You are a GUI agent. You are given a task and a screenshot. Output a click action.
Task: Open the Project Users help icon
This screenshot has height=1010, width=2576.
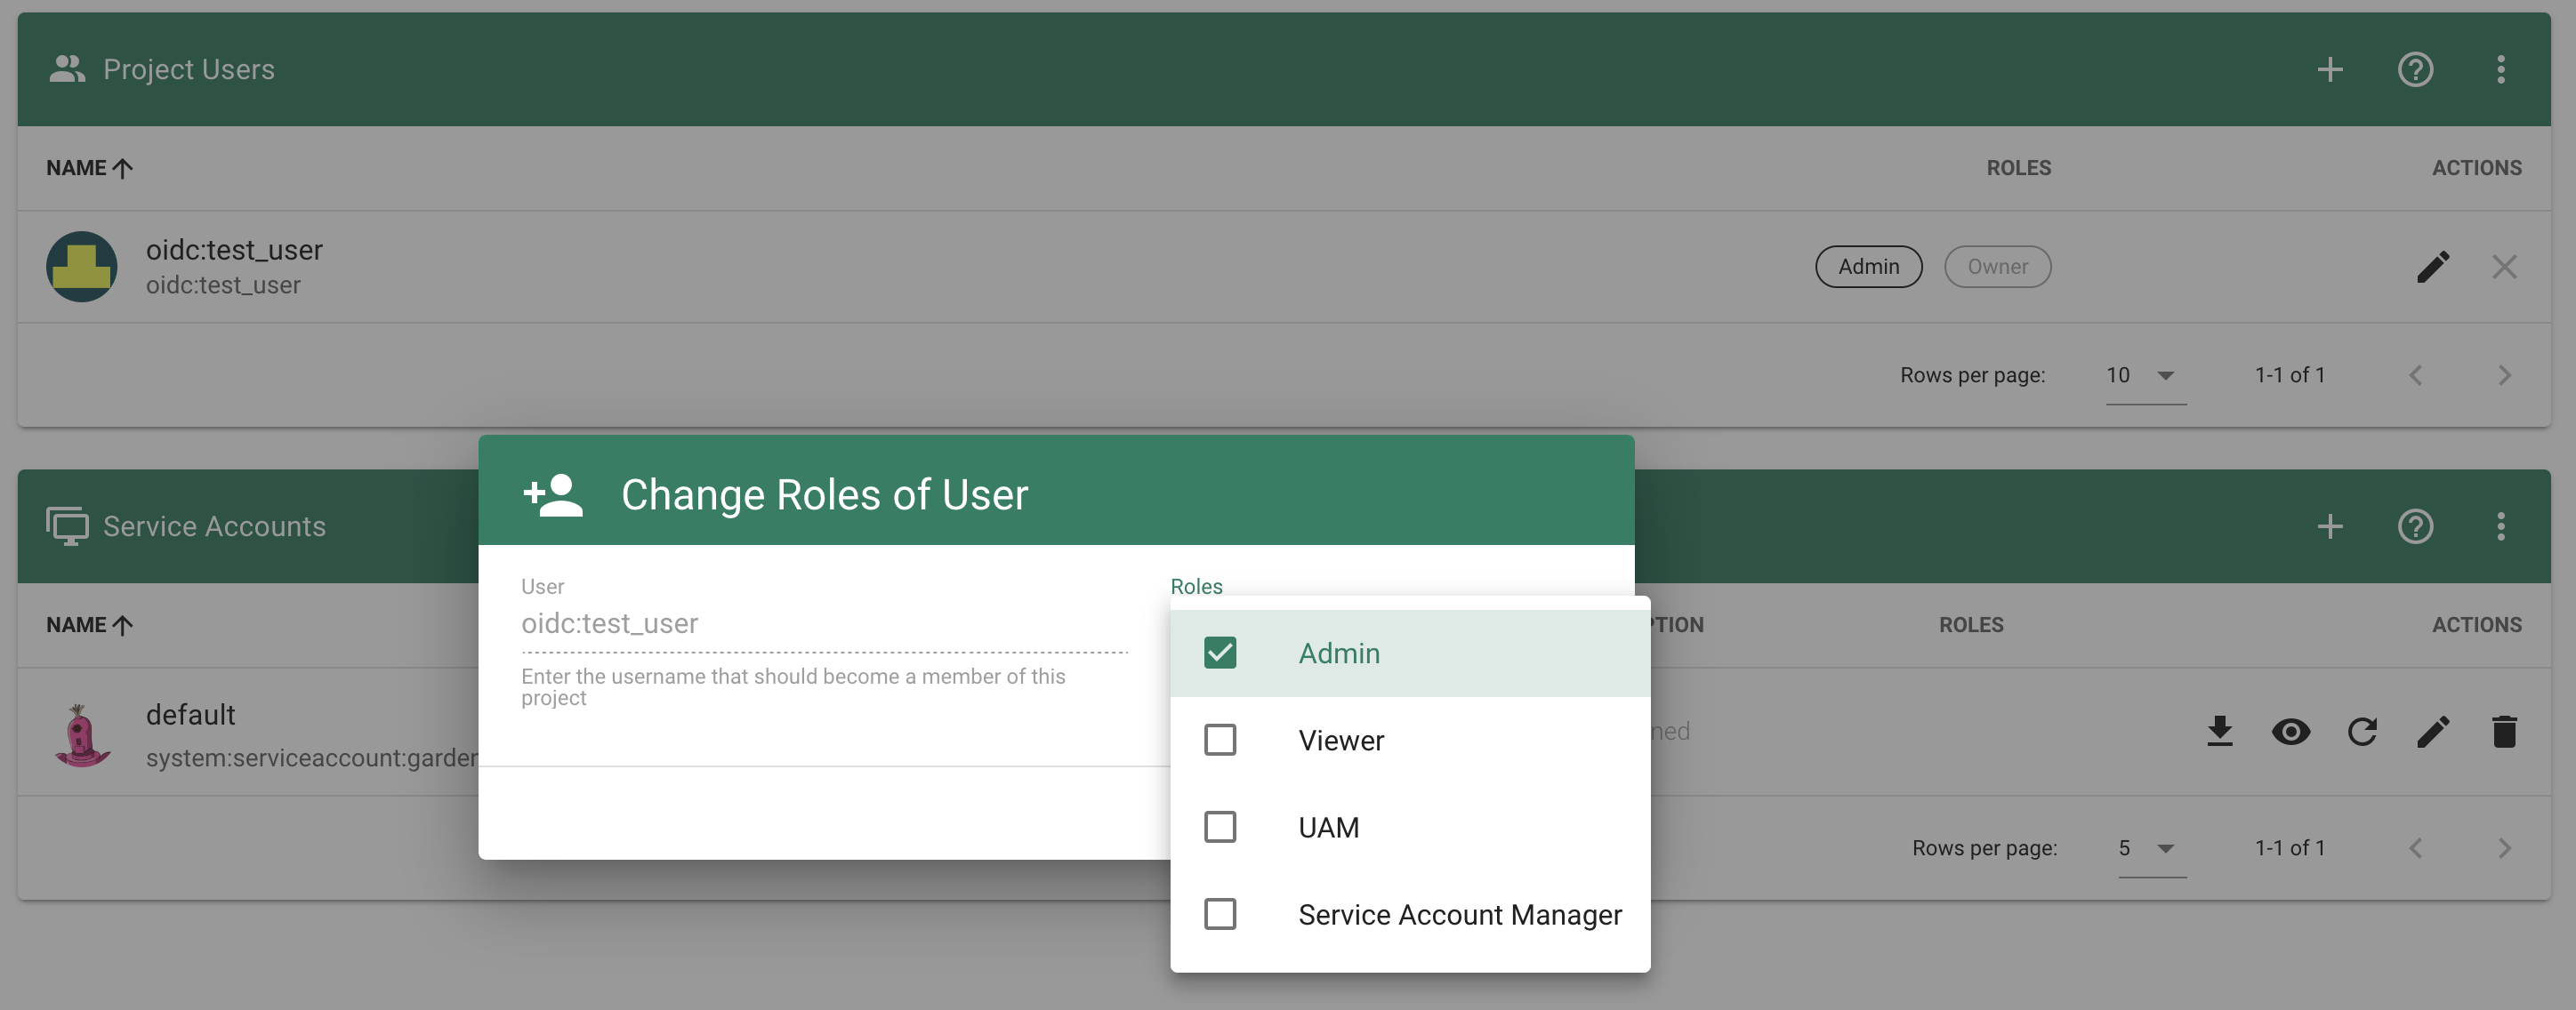2415,69
